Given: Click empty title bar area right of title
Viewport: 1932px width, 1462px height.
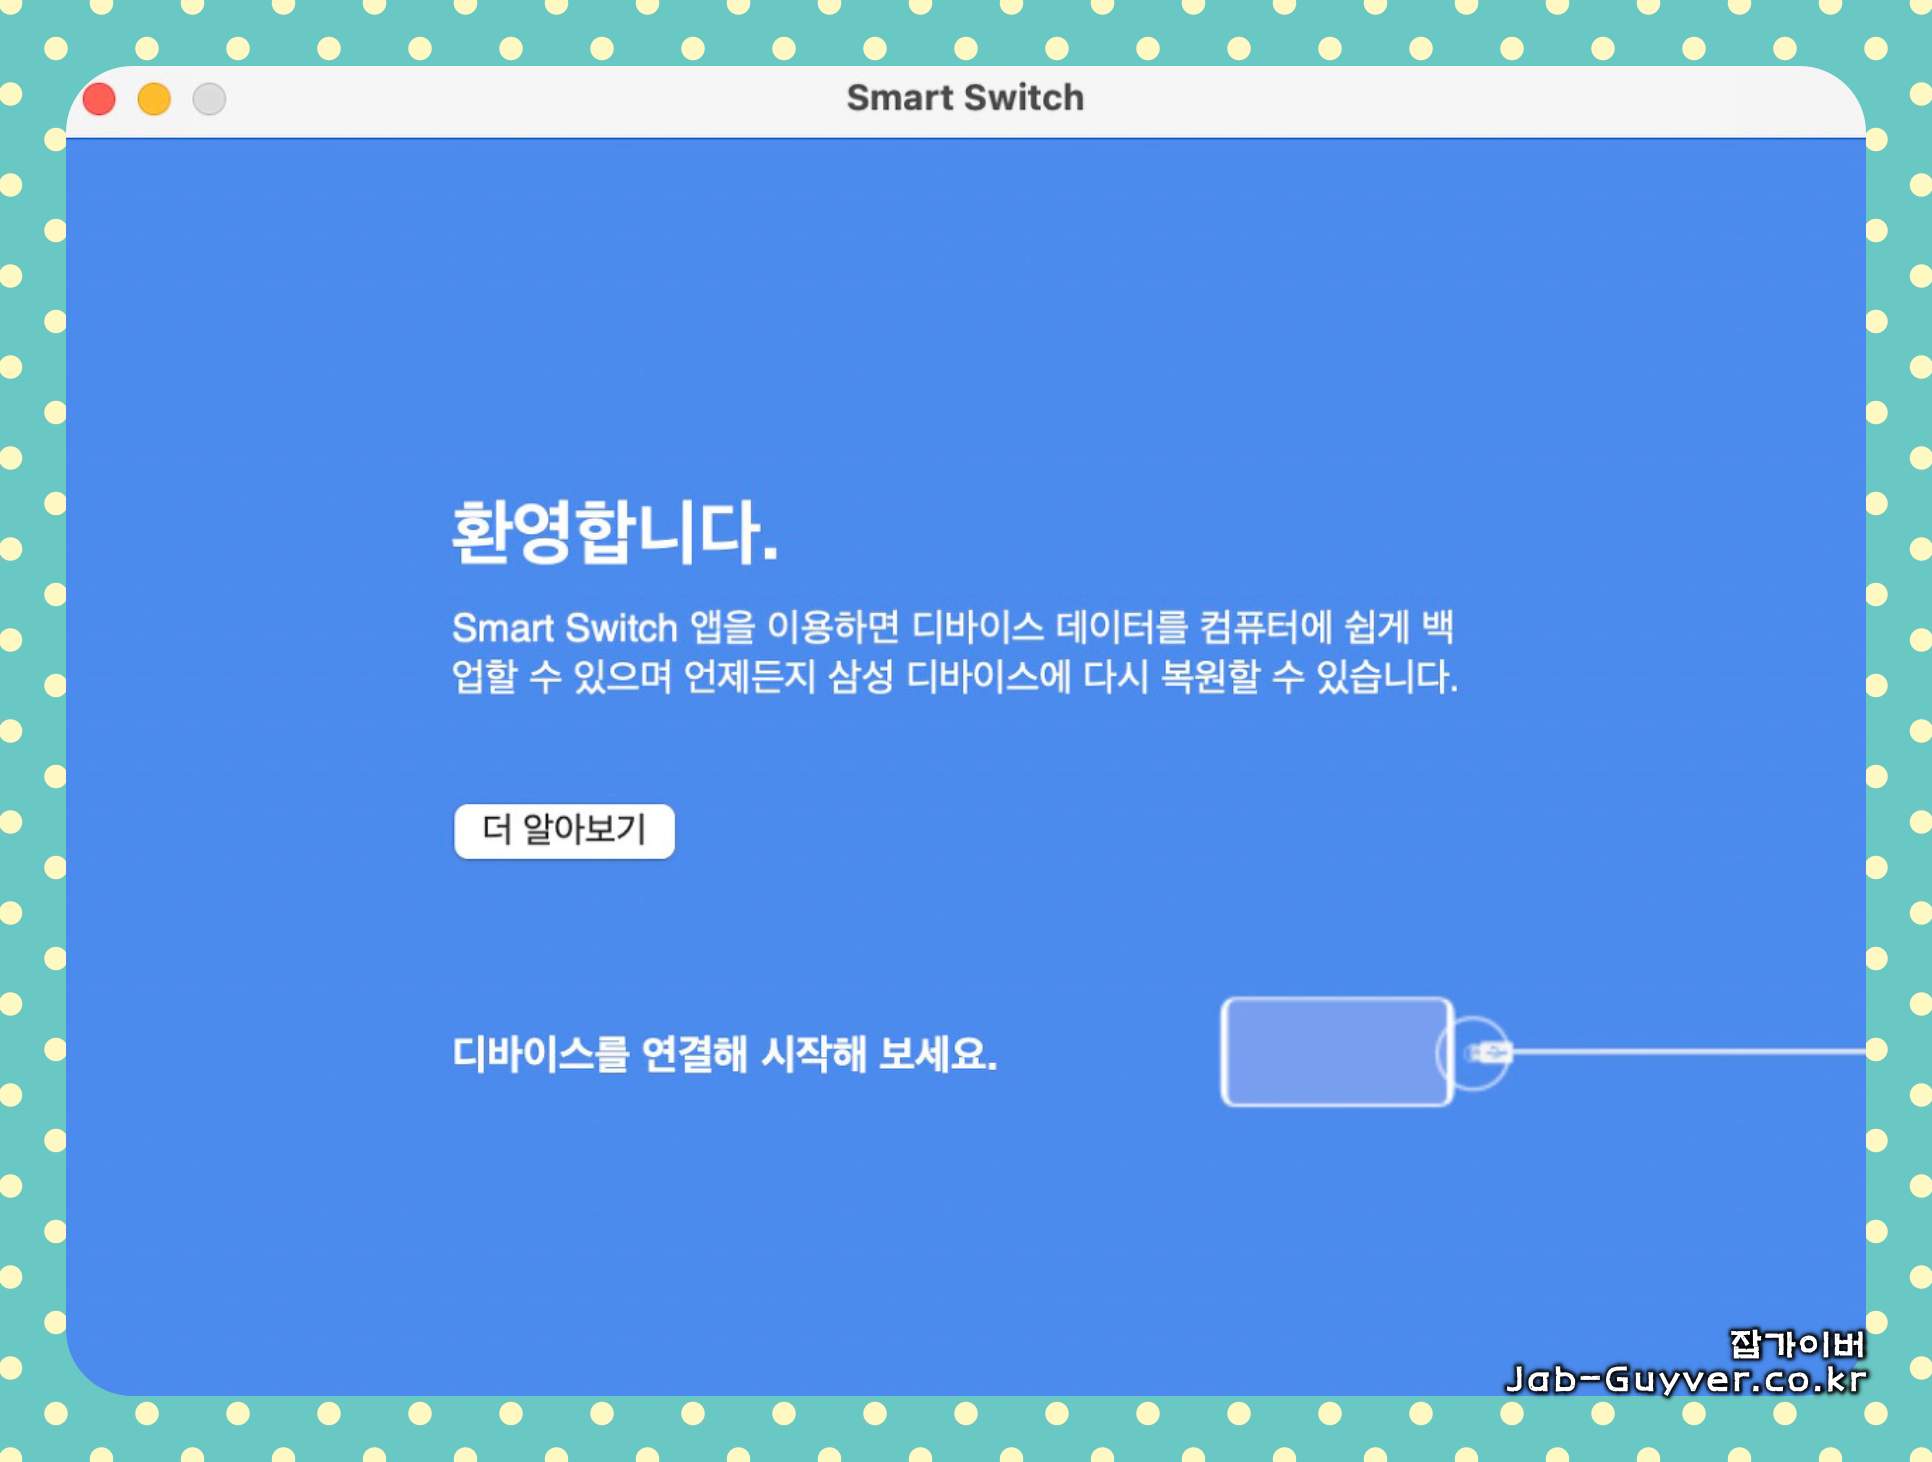Looking at the screenshot, I should [x=1450, y=99].
